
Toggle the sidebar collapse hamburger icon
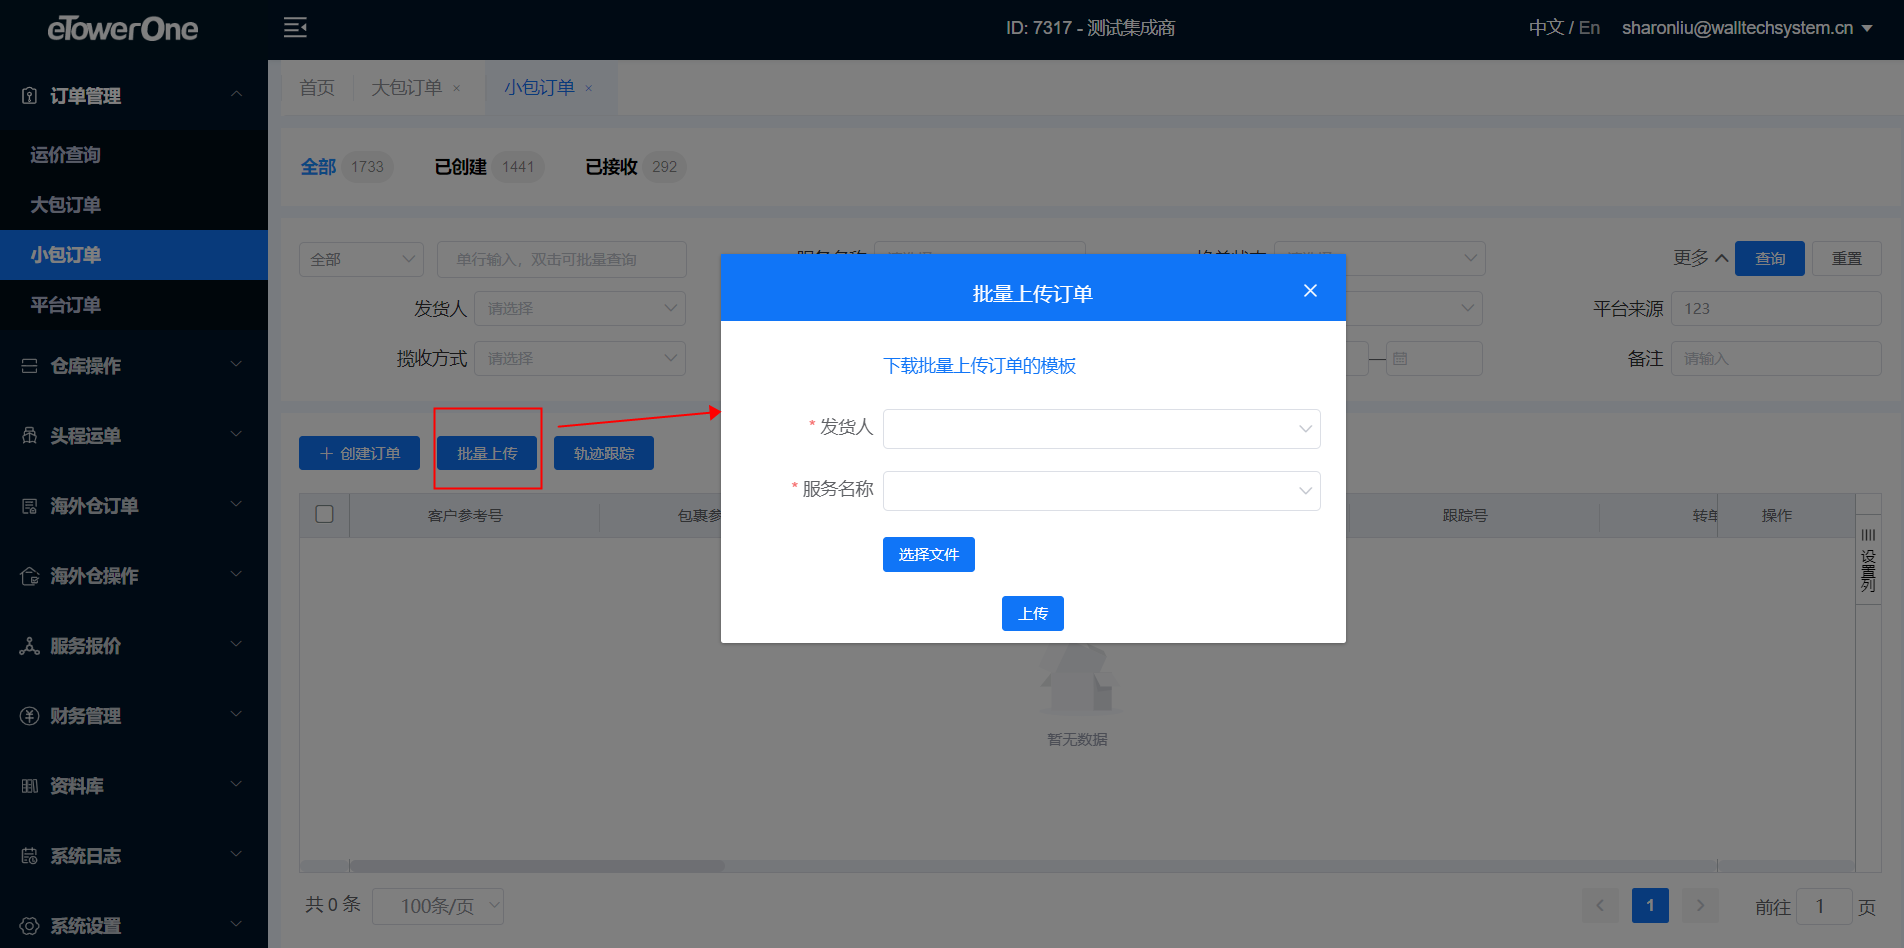pos(295,28)
